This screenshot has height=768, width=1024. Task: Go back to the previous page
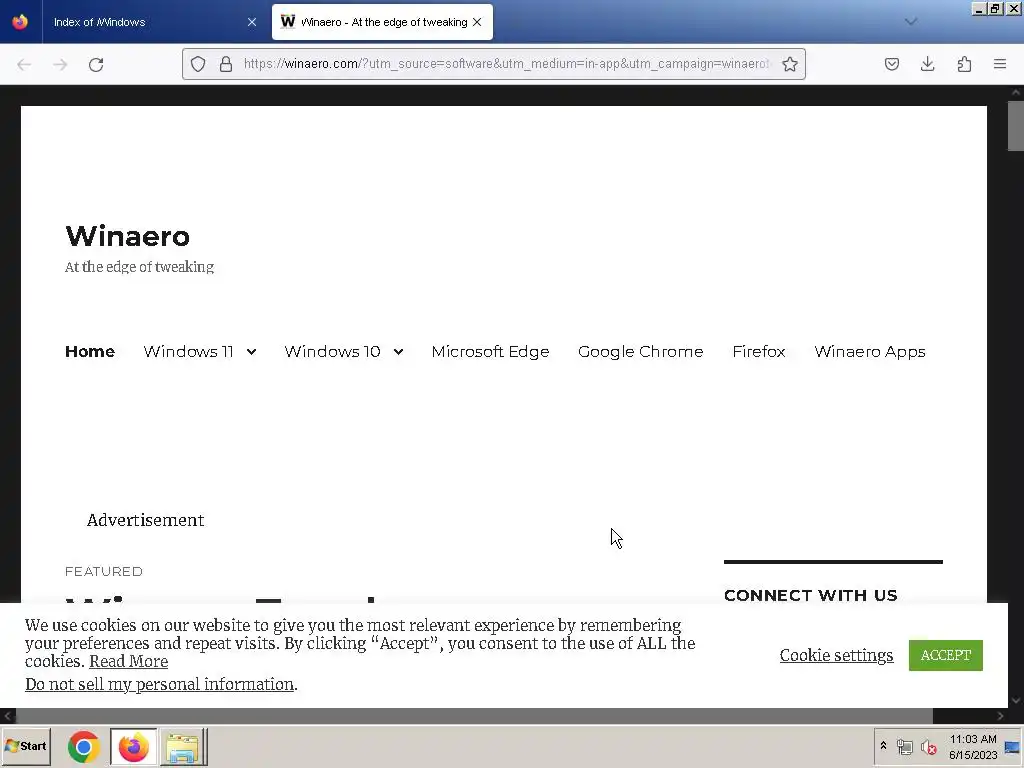pos(24,64)
